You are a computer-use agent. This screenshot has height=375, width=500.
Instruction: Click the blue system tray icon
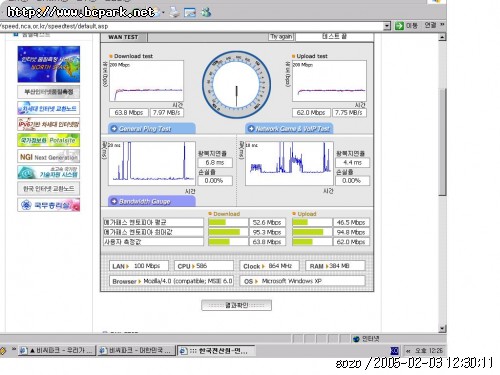click(394, 351)
